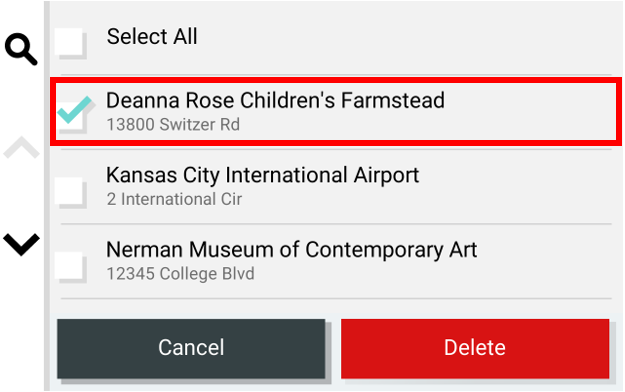Image resolution: width=625 pixels, height=392 pixels.
Task: Open search with the magnifying glass icon
Action: pos(21,49)
